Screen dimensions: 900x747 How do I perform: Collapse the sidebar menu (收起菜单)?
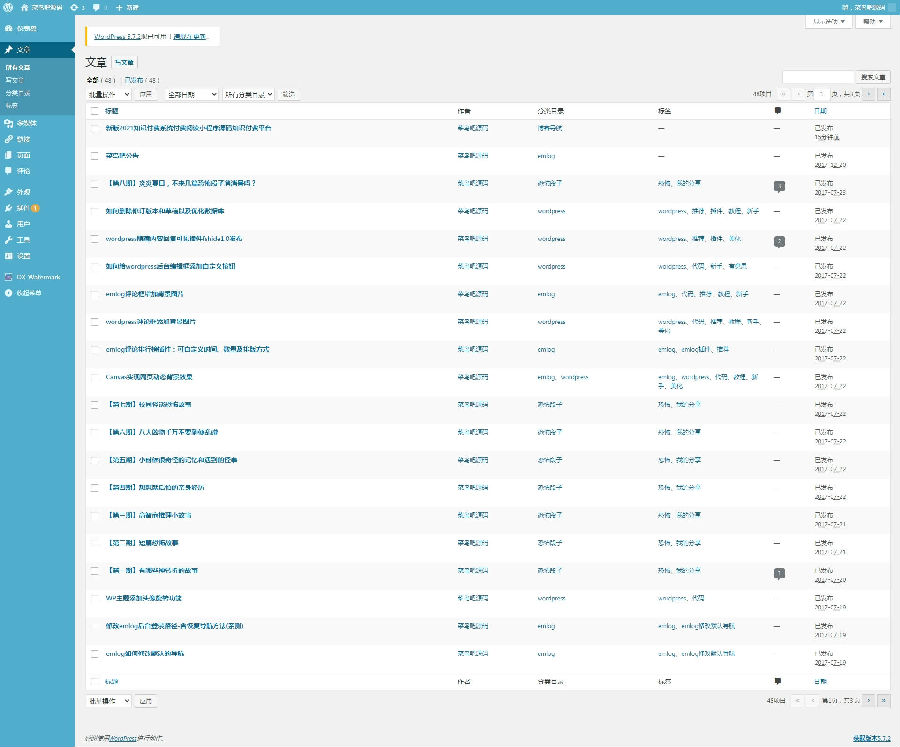coord(37,293)
